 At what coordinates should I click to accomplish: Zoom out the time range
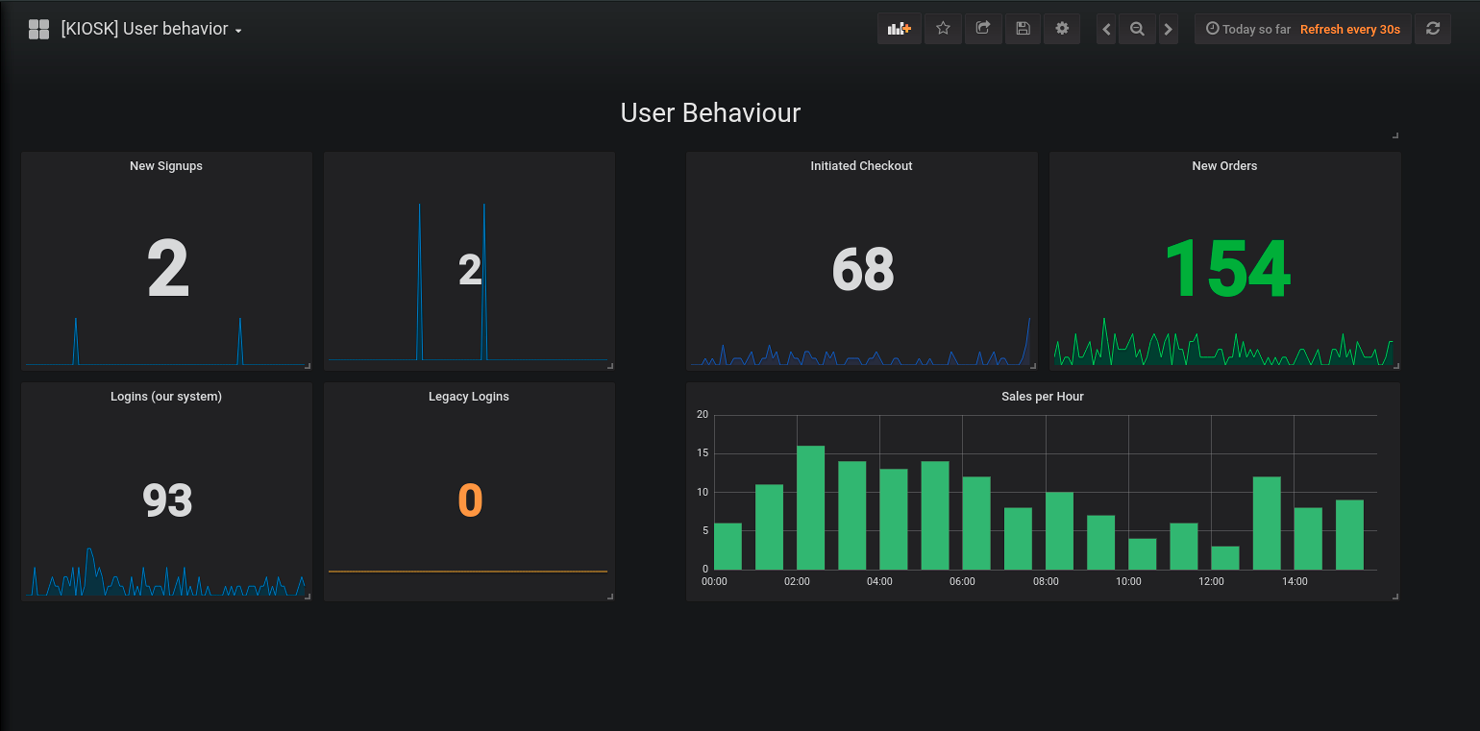pos(1137,29)
